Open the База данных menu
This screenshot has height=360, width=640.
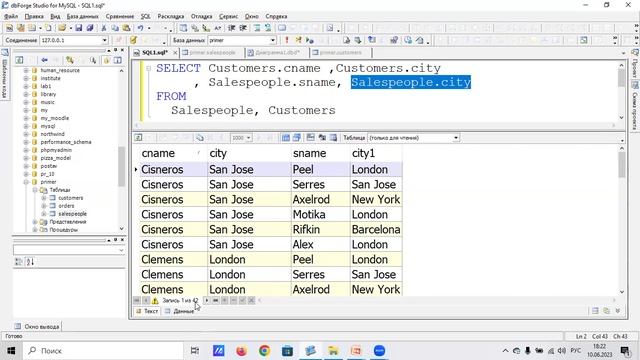click(x=82, y=16)
